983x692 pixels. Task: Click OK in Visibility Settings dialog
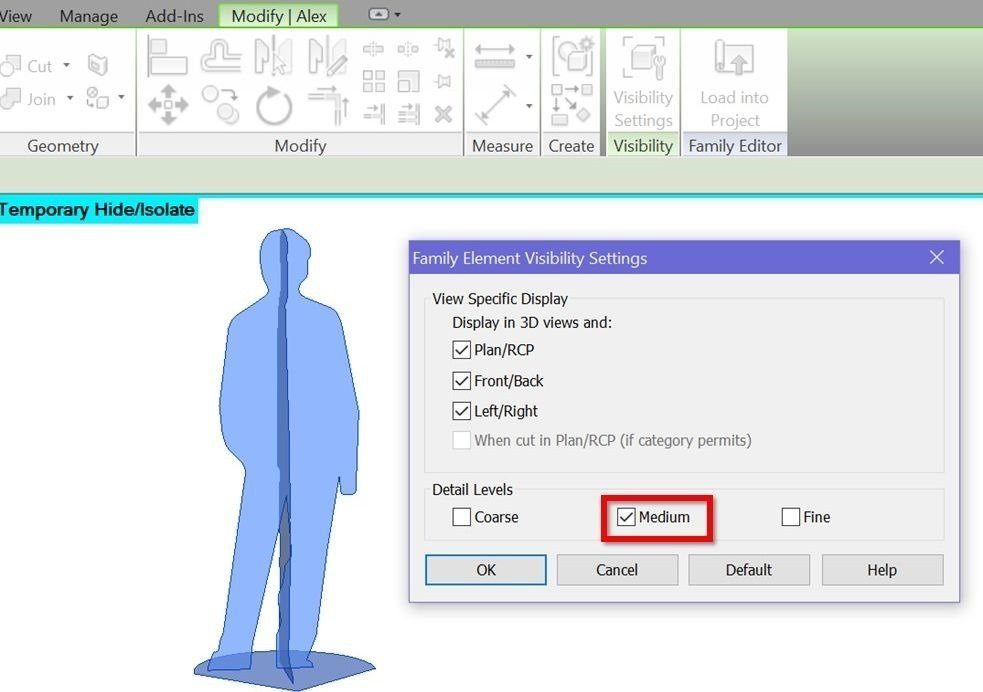point(486,570)
